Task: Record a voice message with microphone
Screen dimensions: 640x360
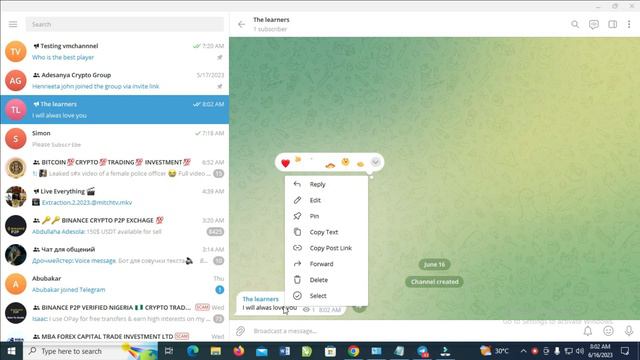Action: pyautogui.click(x=629, y=331)
